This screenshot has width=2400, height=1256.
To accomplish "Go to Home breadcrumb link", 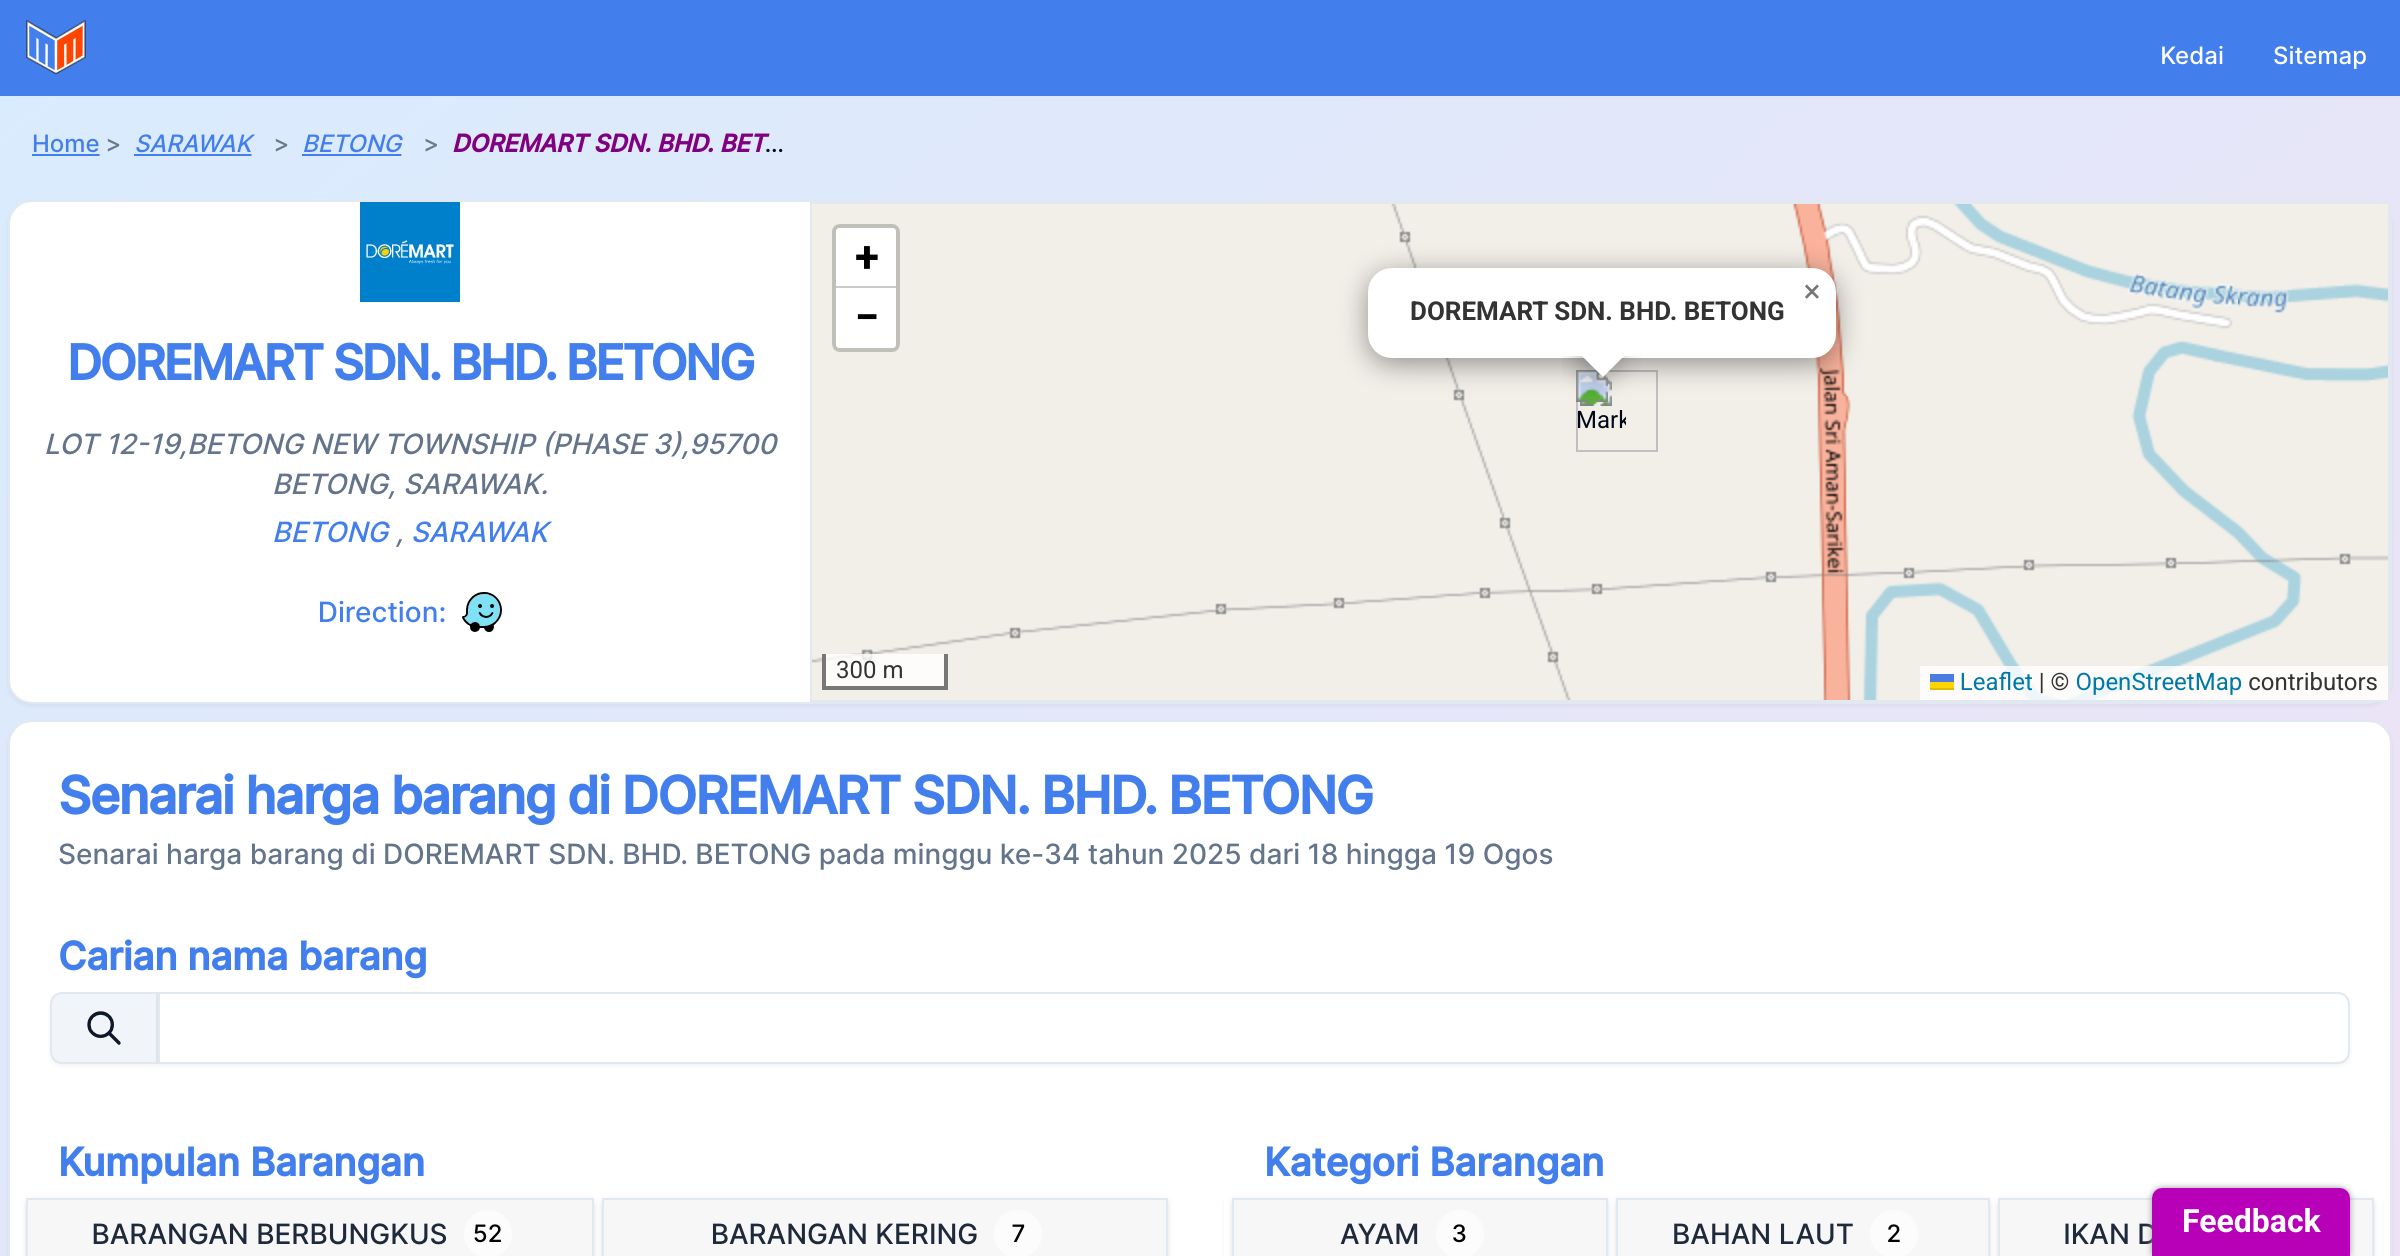I will pyautogui.click(x=65, y=144).
